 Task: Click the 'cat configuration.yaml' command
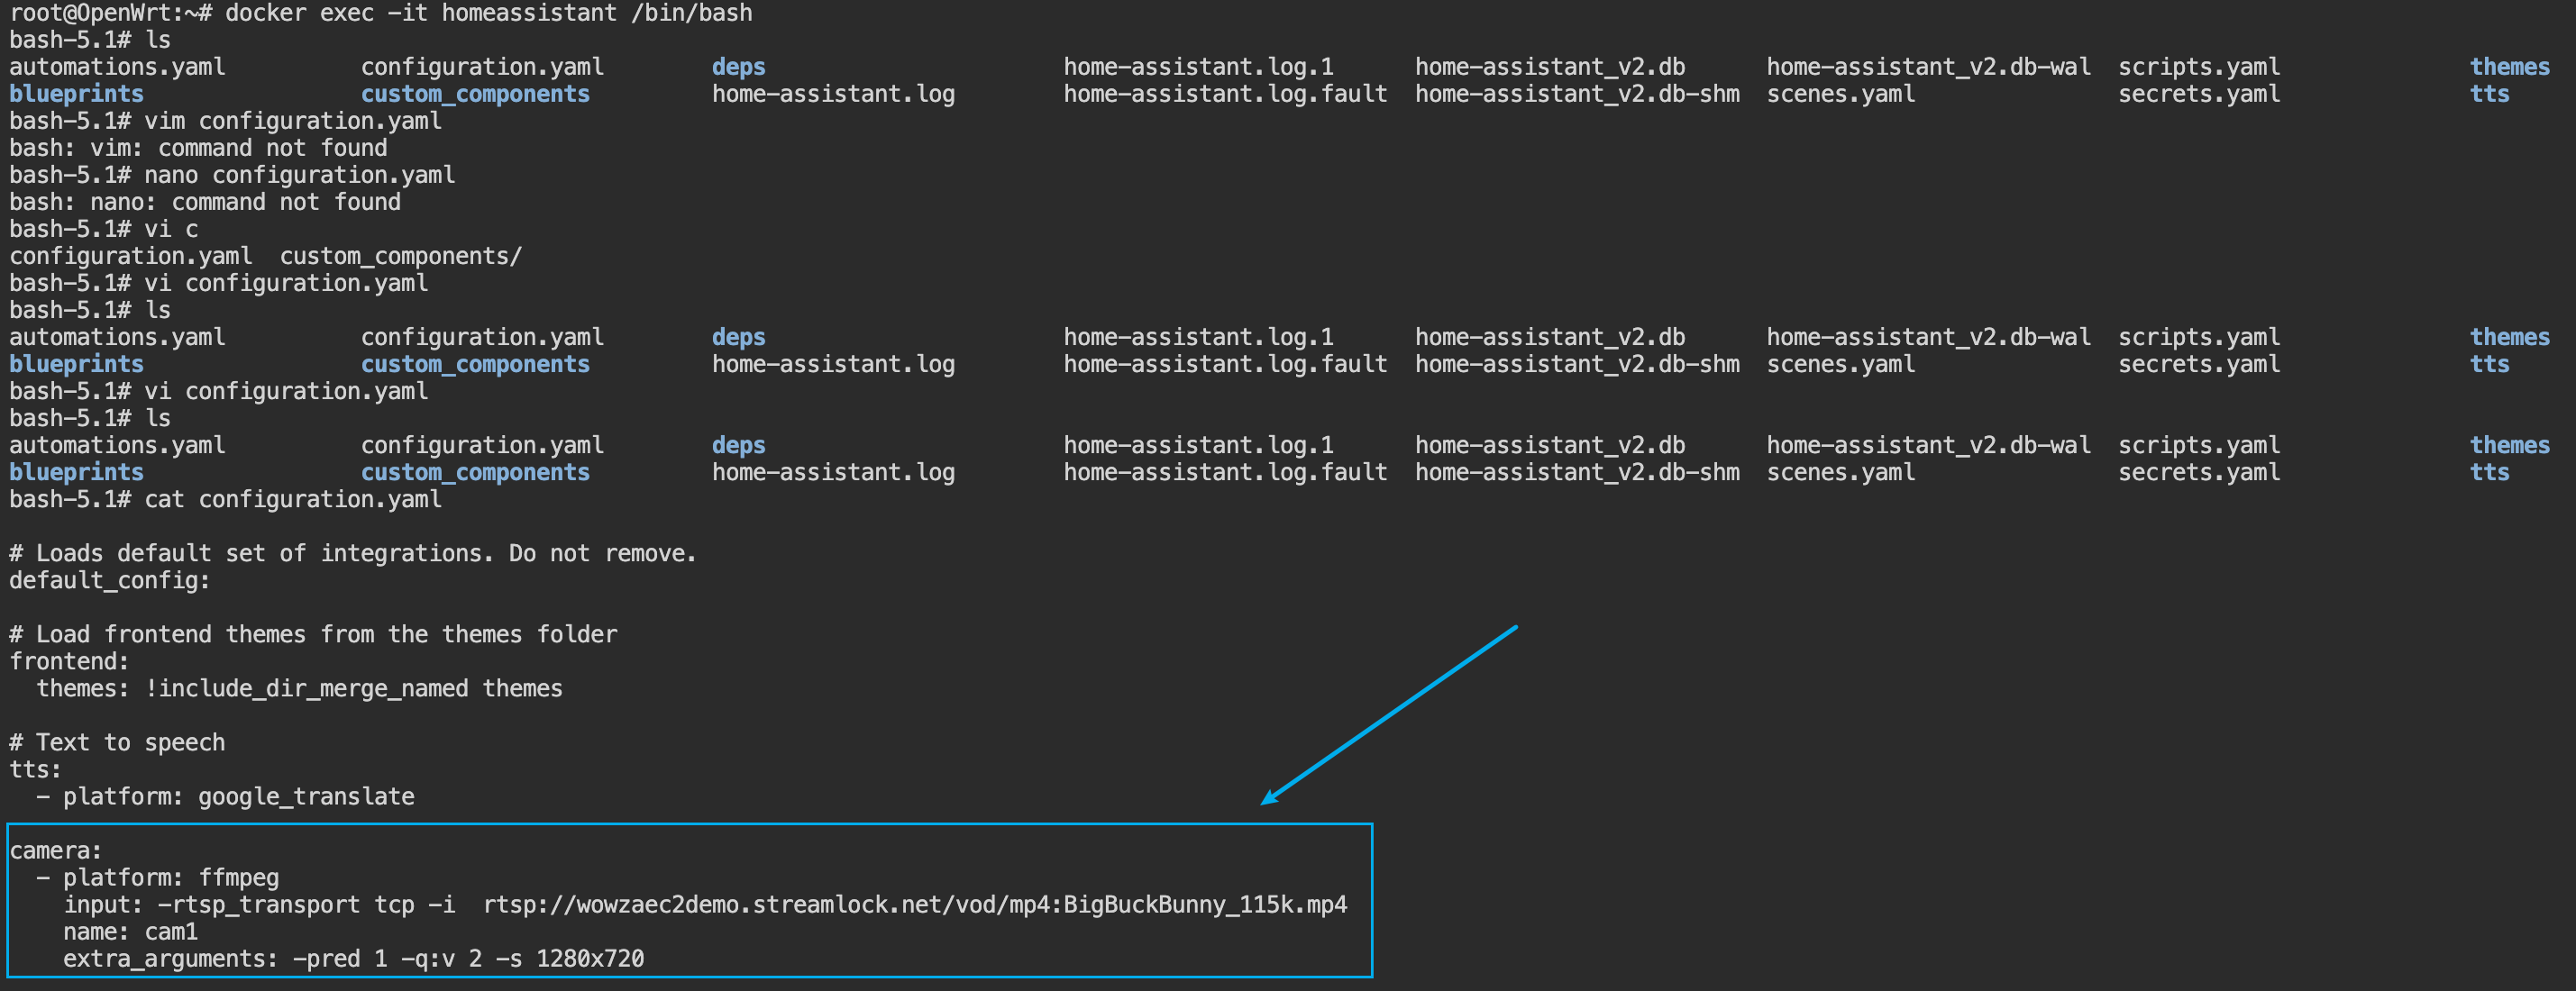pos(292,499)
